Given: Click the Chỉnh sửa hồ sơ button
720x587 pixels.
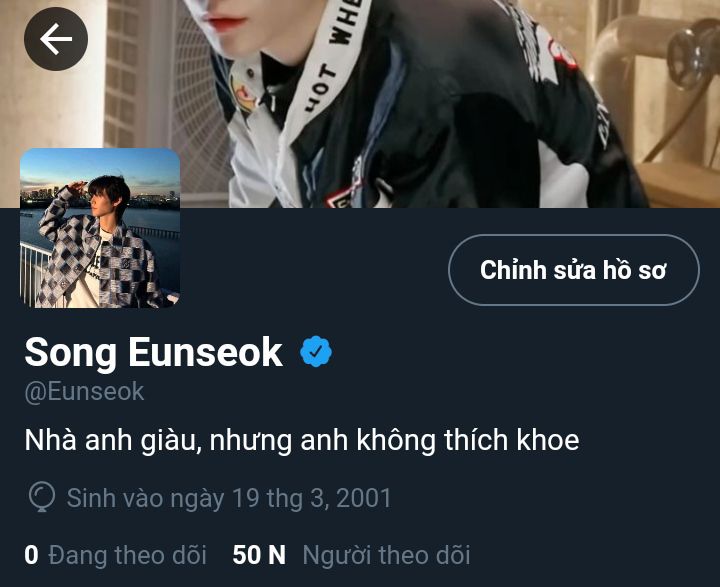Looking at the screenshot, I should (x=574, y=270).
